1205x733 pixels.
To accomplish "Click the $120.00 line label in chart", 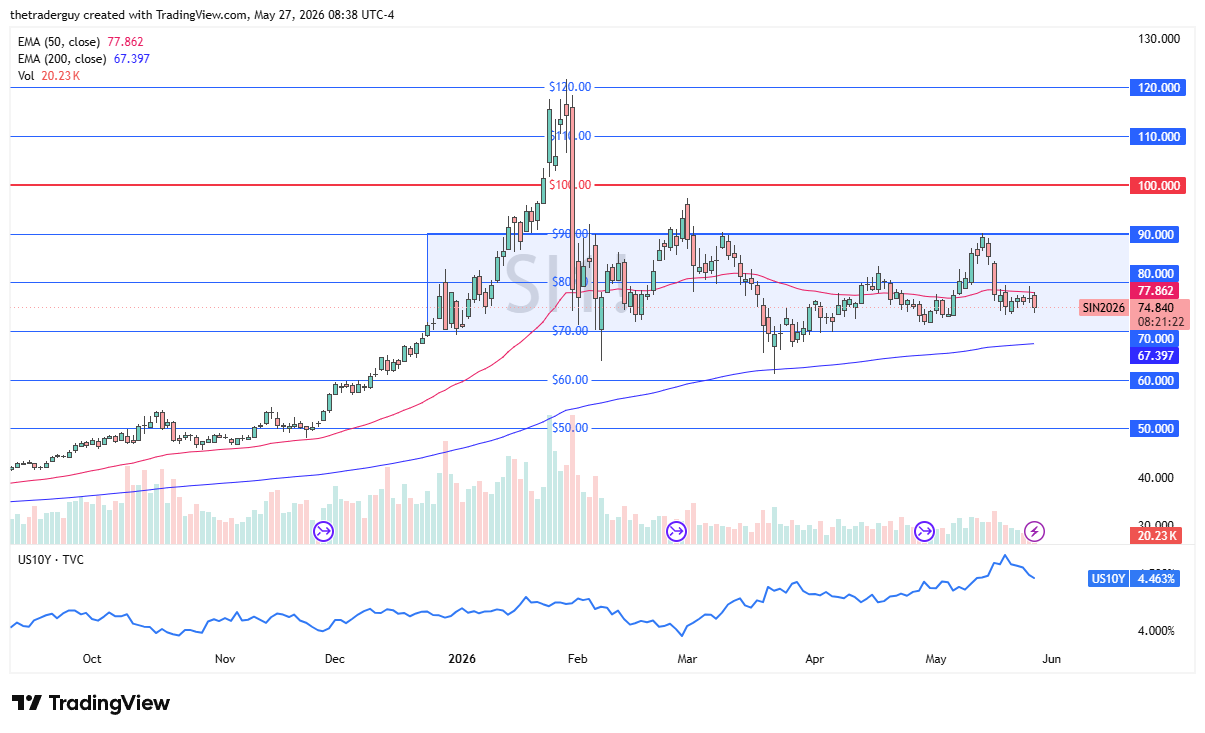I will coord(570,87).
